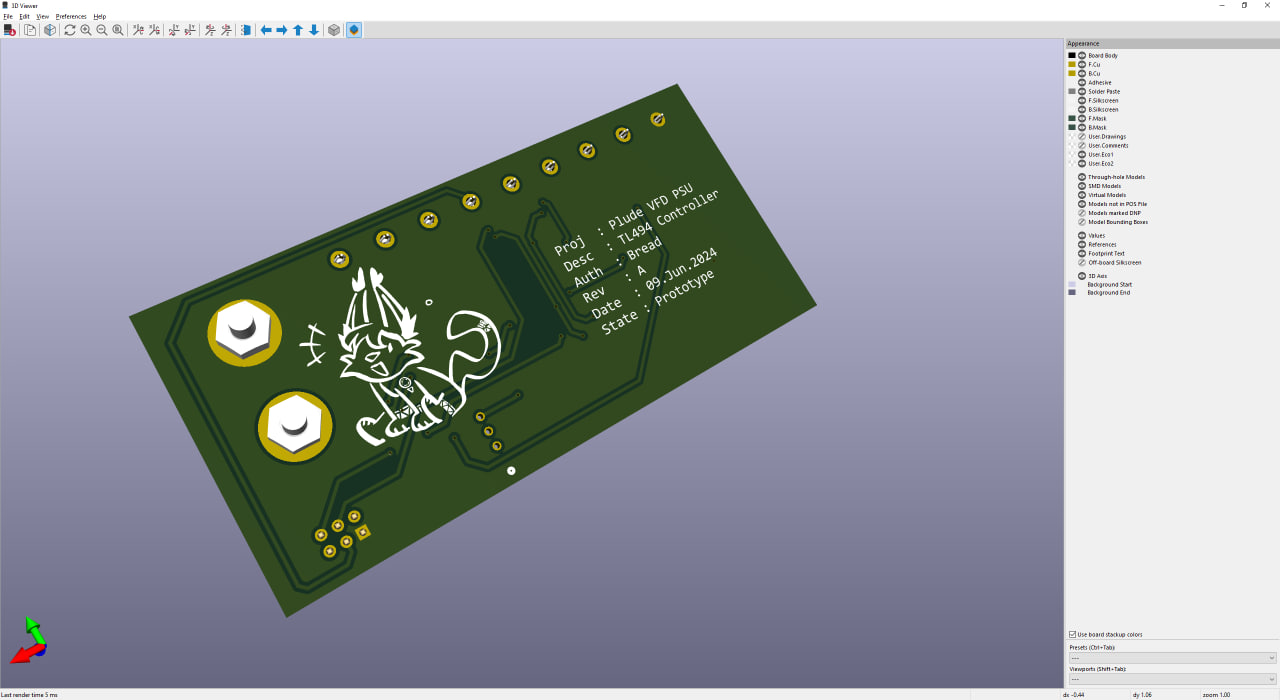Select the B.Mask layer entry
The image size is (1280, 700).
point(1097,127)
